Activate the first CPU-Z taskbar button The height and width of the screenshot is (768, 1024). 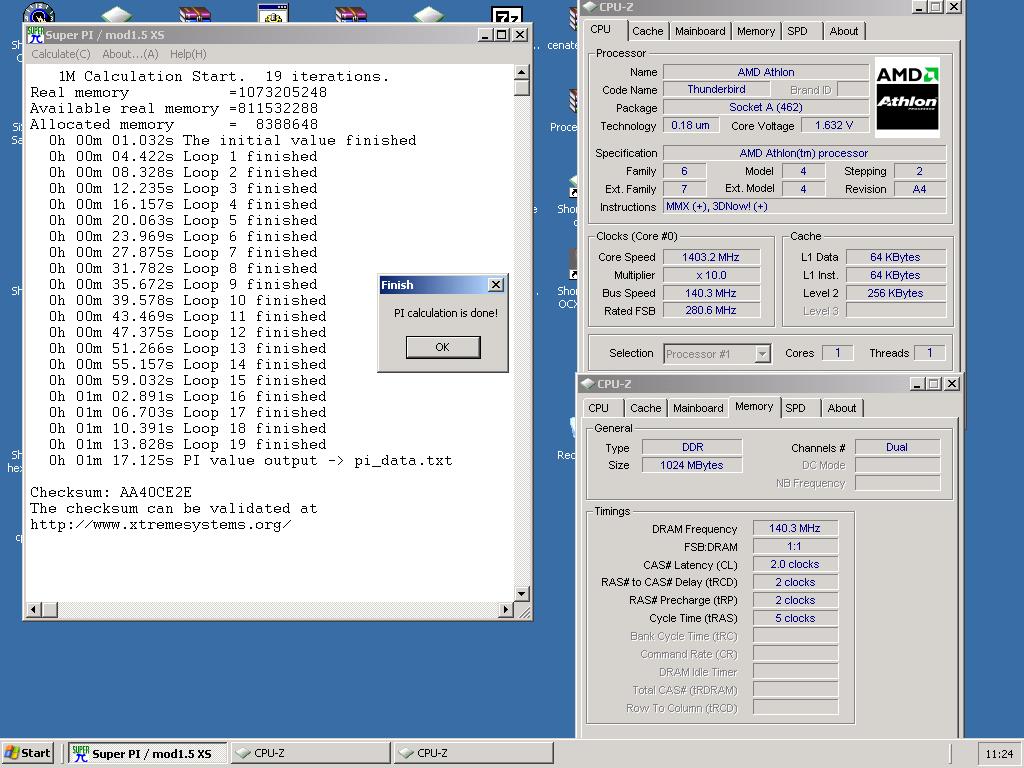[x=310, y=753]
